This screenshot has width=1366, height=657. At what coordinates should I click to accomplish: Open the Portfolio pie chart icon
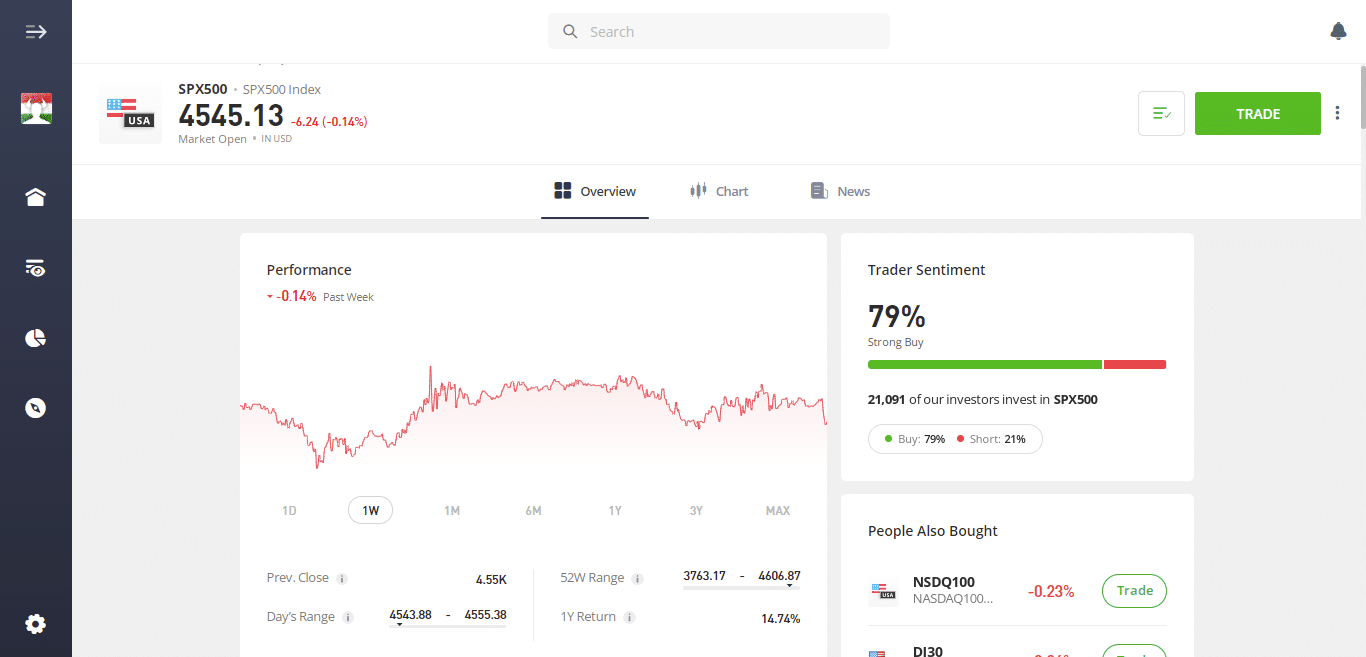pos(35,338)
